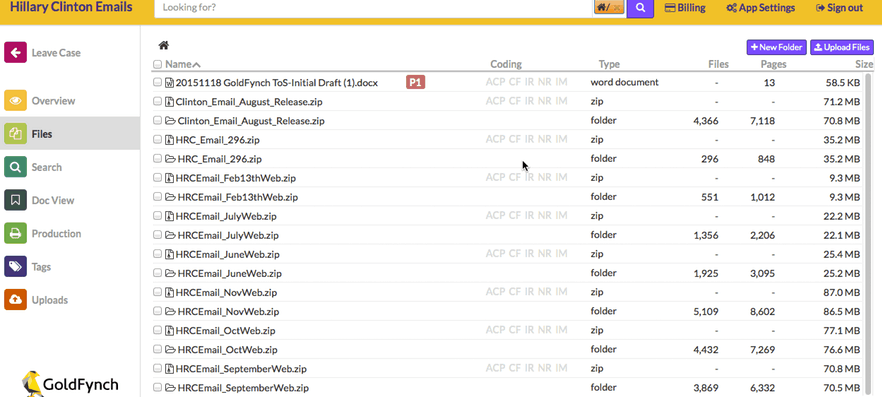This screenshot has width=882, height=397.
Task: Toggle the Name column sort arrow
Action: (196, 65)
